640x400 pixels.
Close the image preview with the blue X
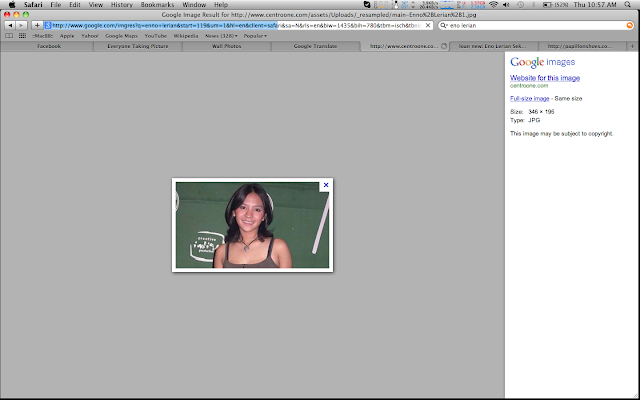click(x=326, y=185)
